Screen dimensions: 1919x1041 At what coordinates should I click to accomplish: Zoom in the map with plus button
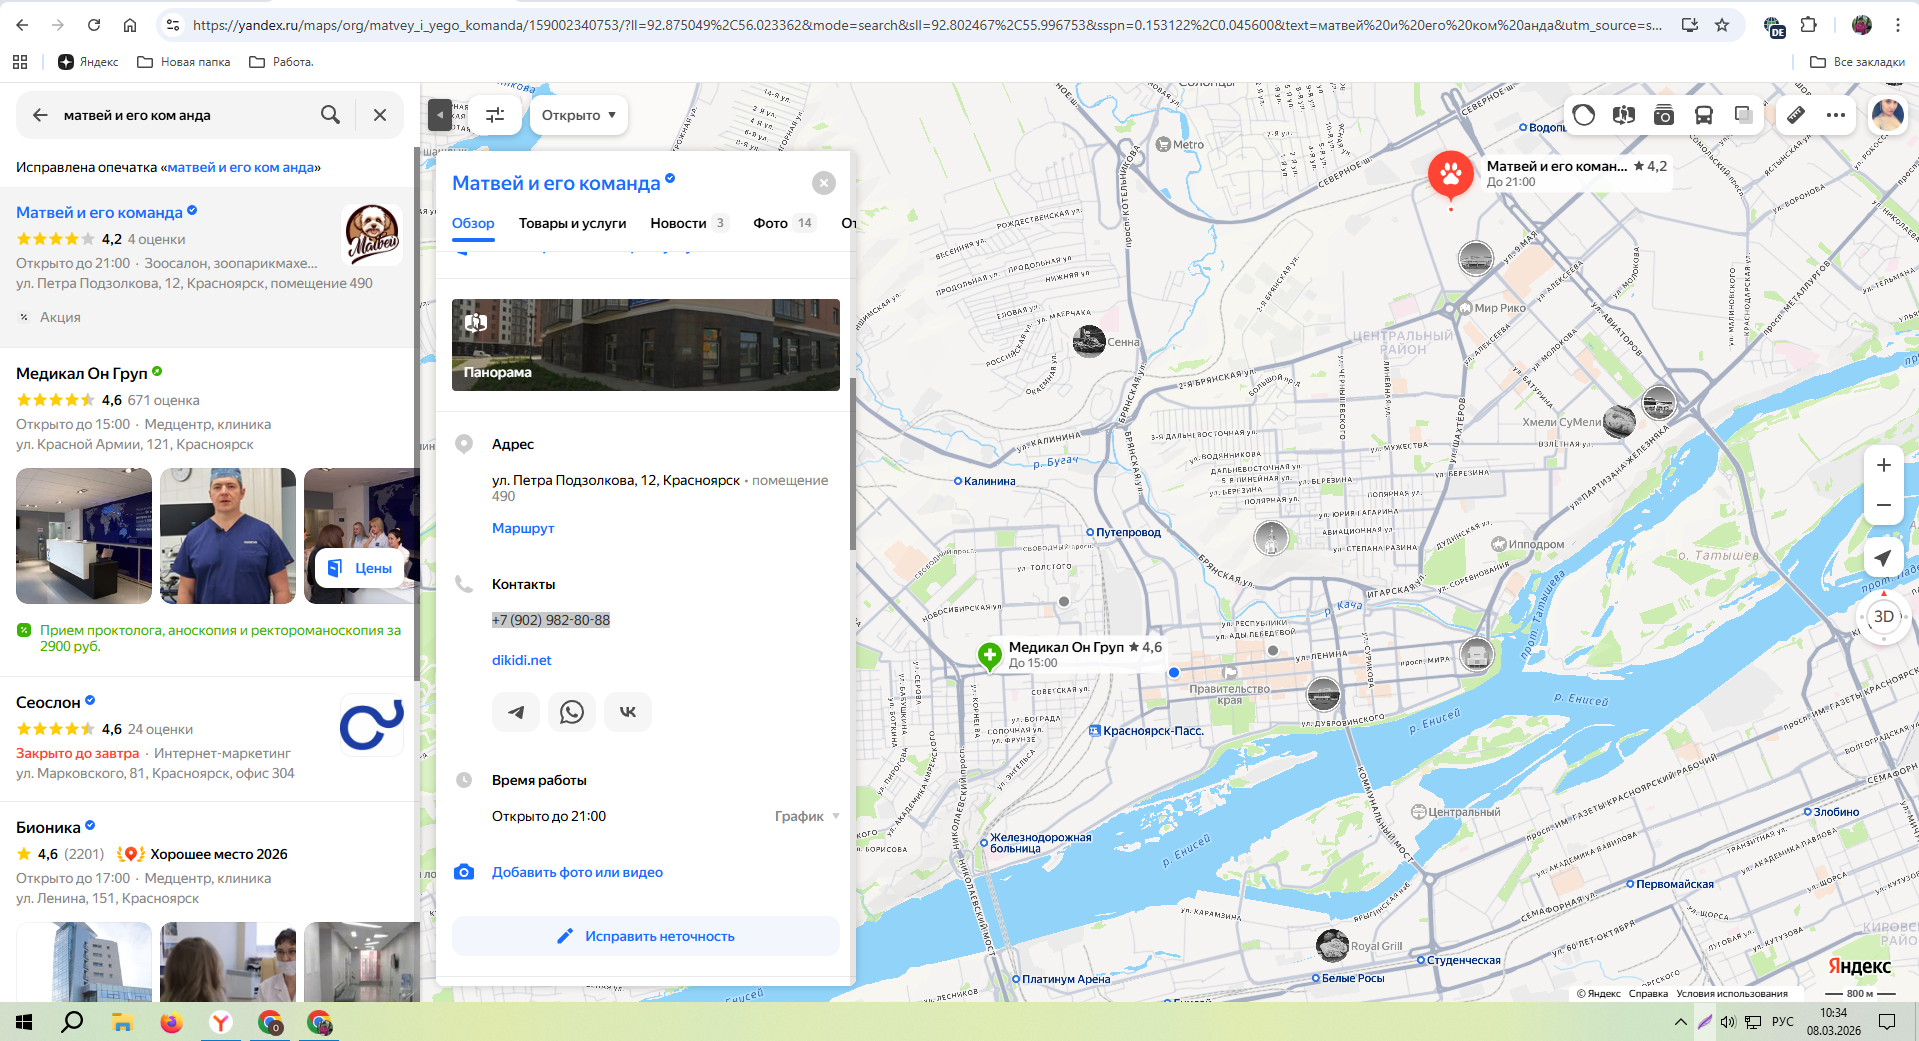pyautogui.click(x=1883, y=465)
